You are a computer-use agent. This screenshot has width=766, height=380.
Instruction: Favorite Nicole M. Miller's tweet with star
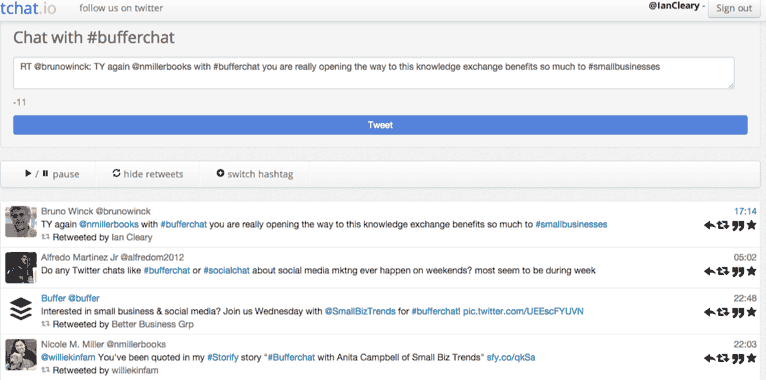(x=751, y=359)
